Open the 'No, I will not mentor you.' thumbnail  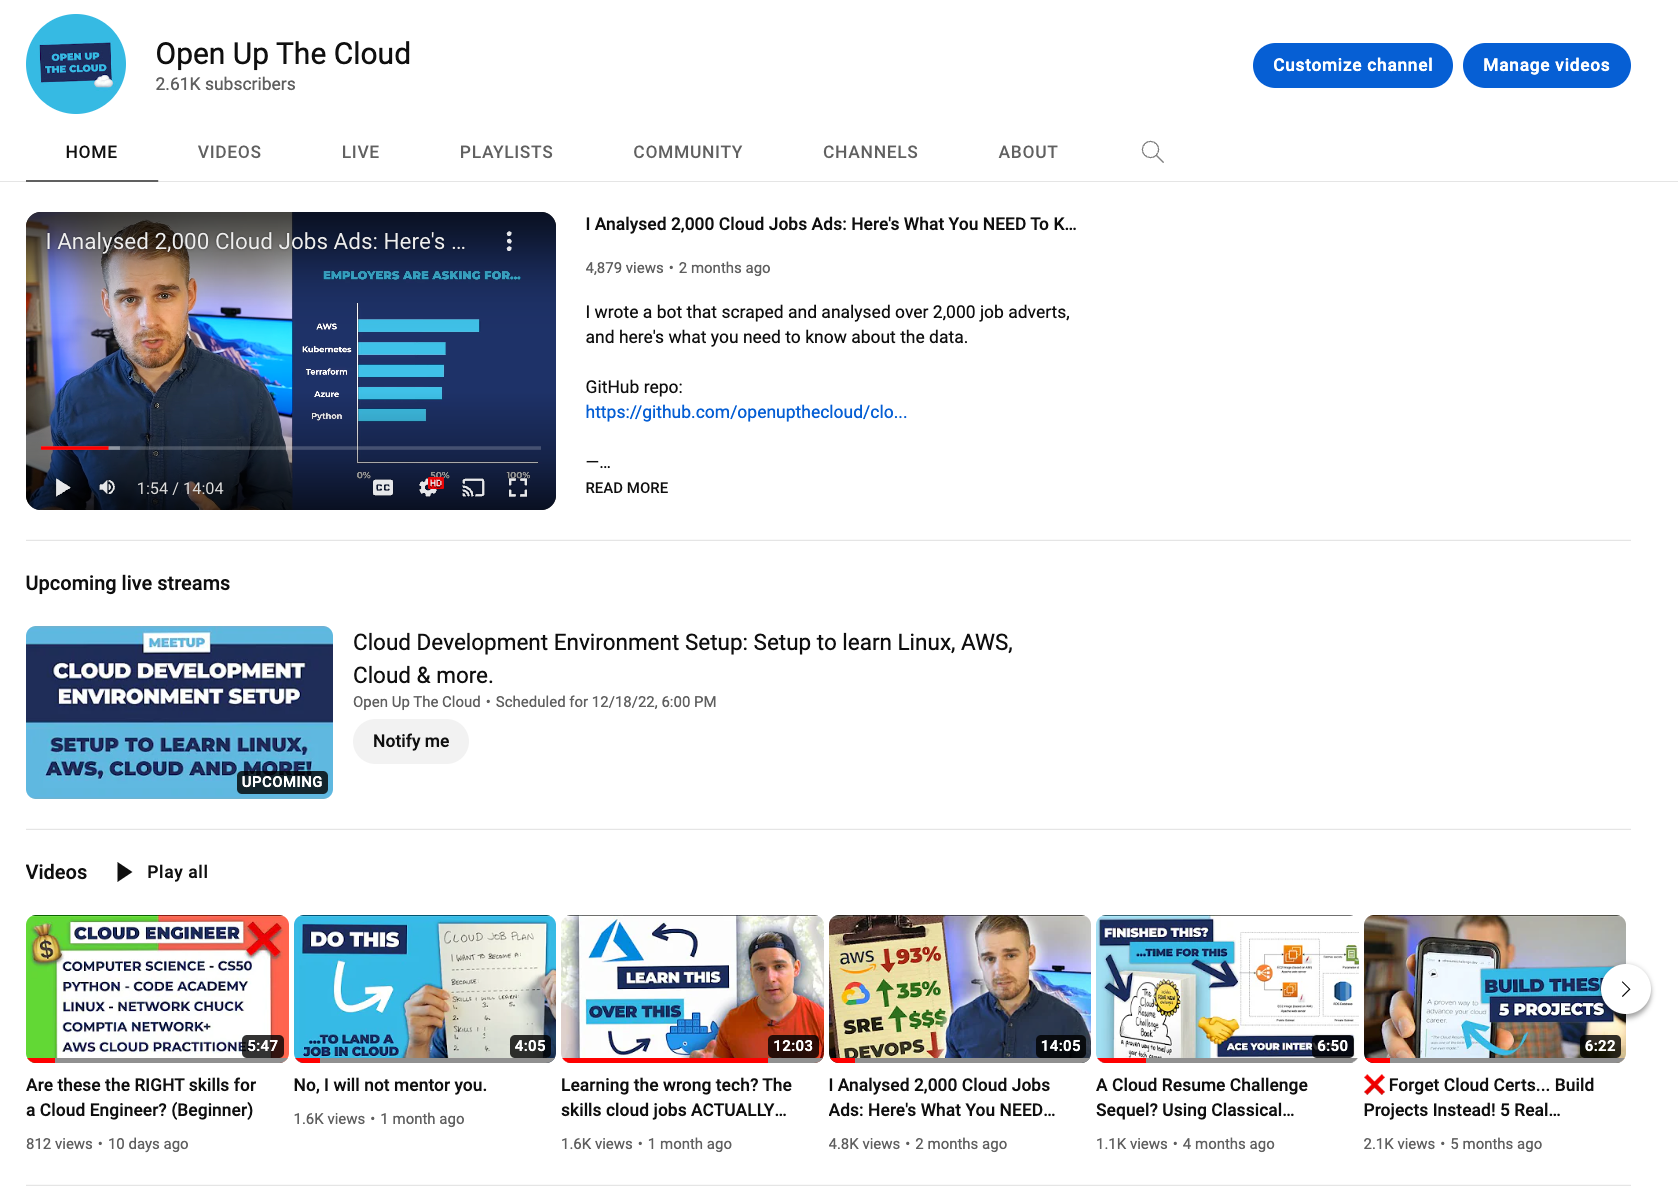(424, 988)
